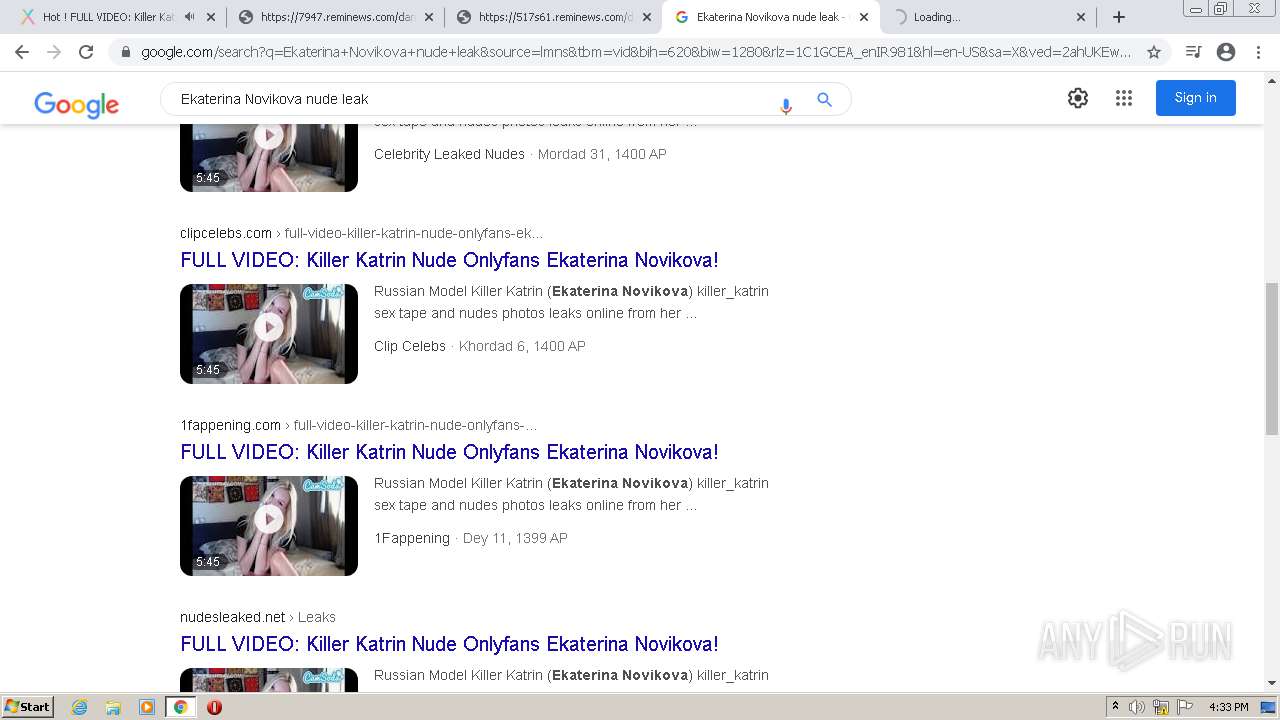The height and width of the screenshot is (720, 1280).
Task: Click the page scrollbar down arrow
Action: (x=1272, y=683)
